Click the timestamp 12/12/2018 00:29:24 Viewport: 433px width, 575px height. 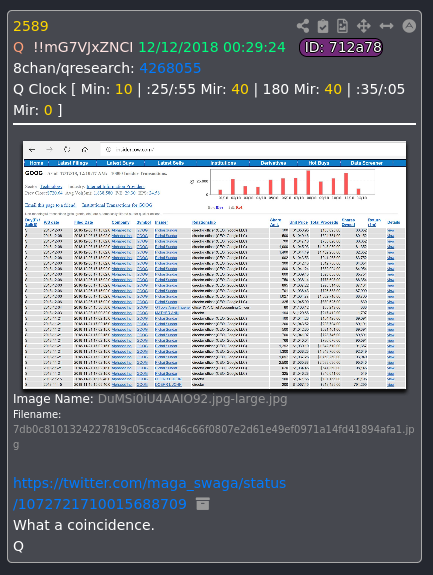(x=212, y=47)
